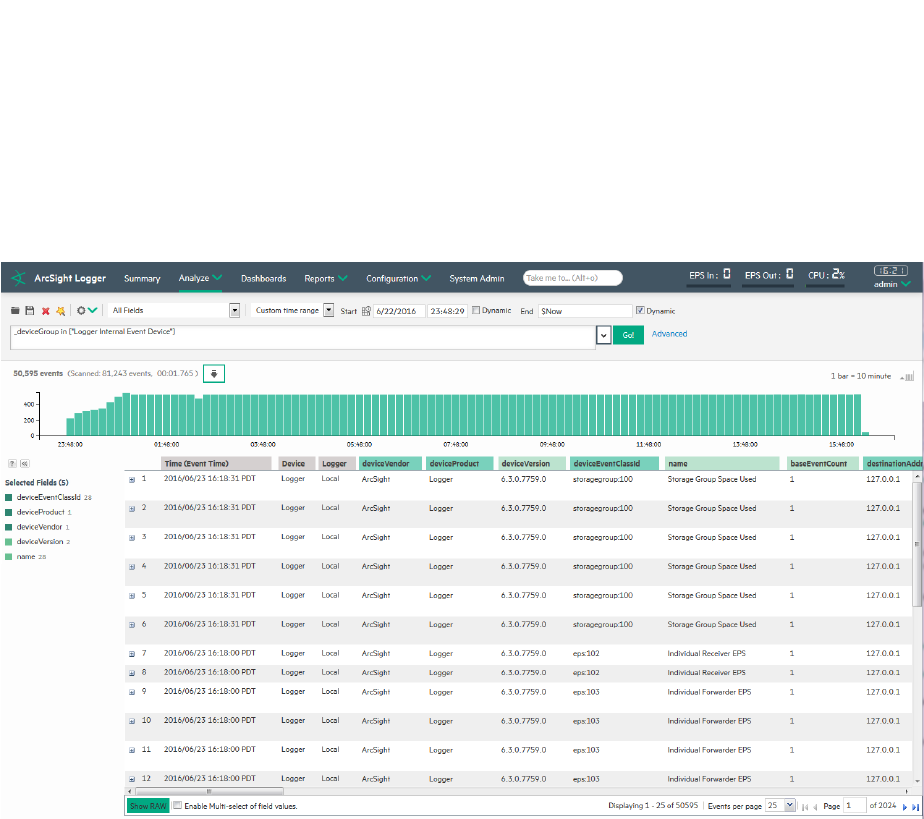Expand event row 7 details
Screen dimensions: 924x819
tap(132, 654)
